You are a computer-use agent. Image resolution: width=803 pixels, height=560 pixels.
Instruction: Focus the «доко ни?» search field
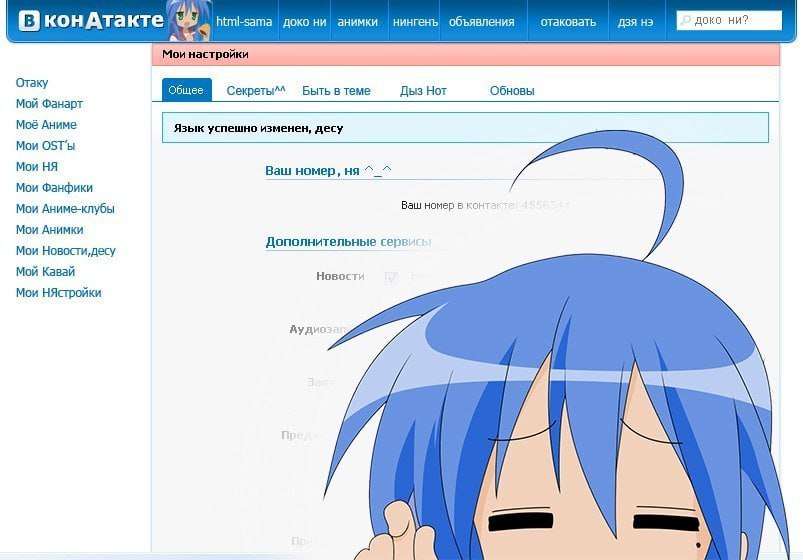point(733,21)
